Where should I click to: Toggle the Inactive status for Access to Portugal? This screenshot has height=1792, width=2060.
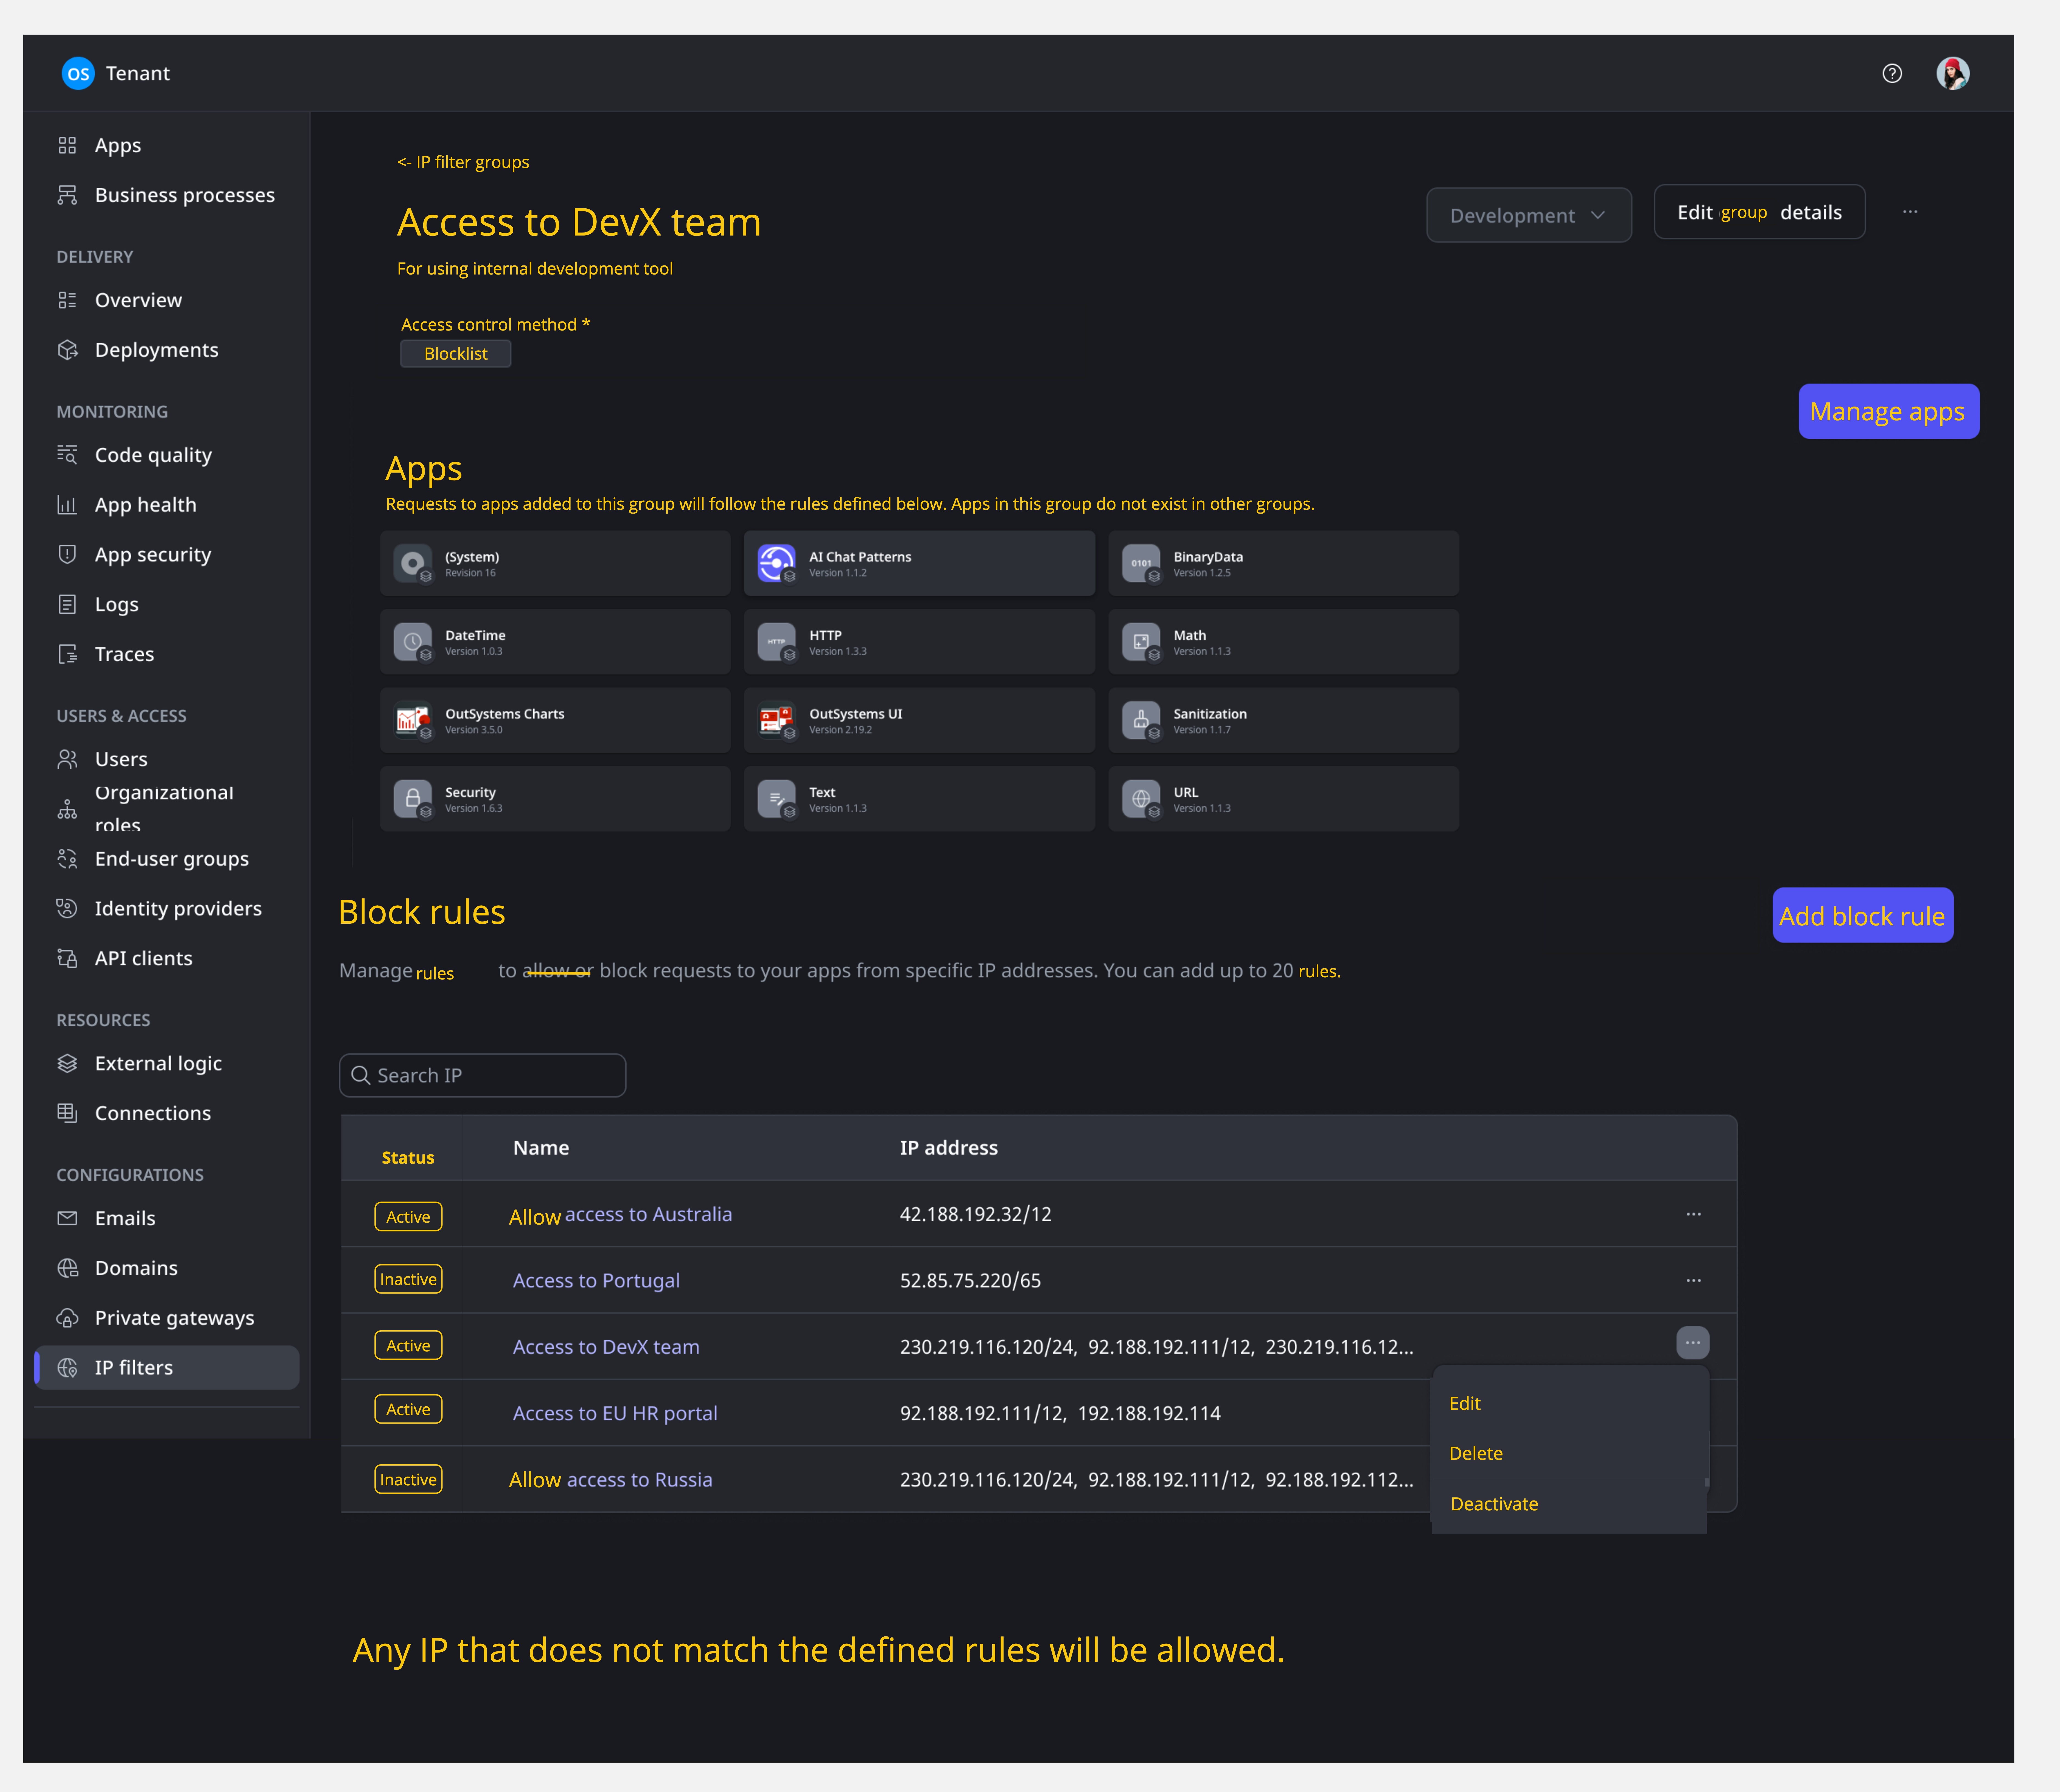click(x=408, y=1279)
